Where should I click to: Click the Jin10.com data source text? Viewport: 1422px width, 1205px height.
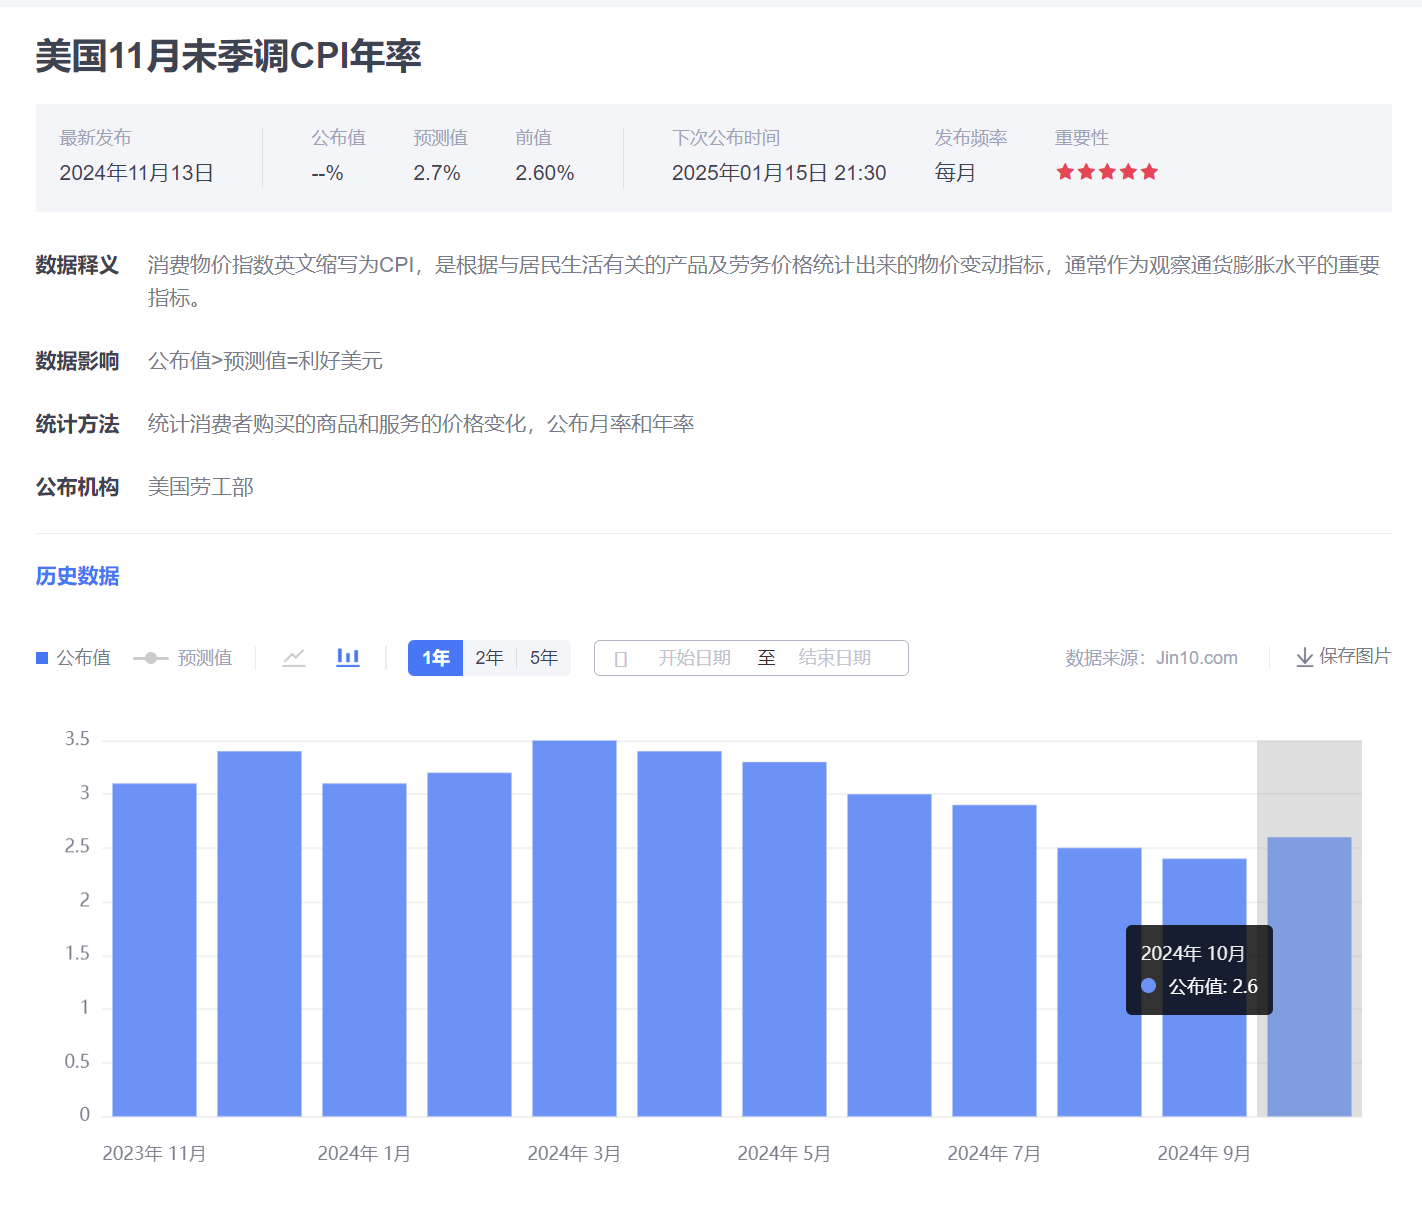1197,658
